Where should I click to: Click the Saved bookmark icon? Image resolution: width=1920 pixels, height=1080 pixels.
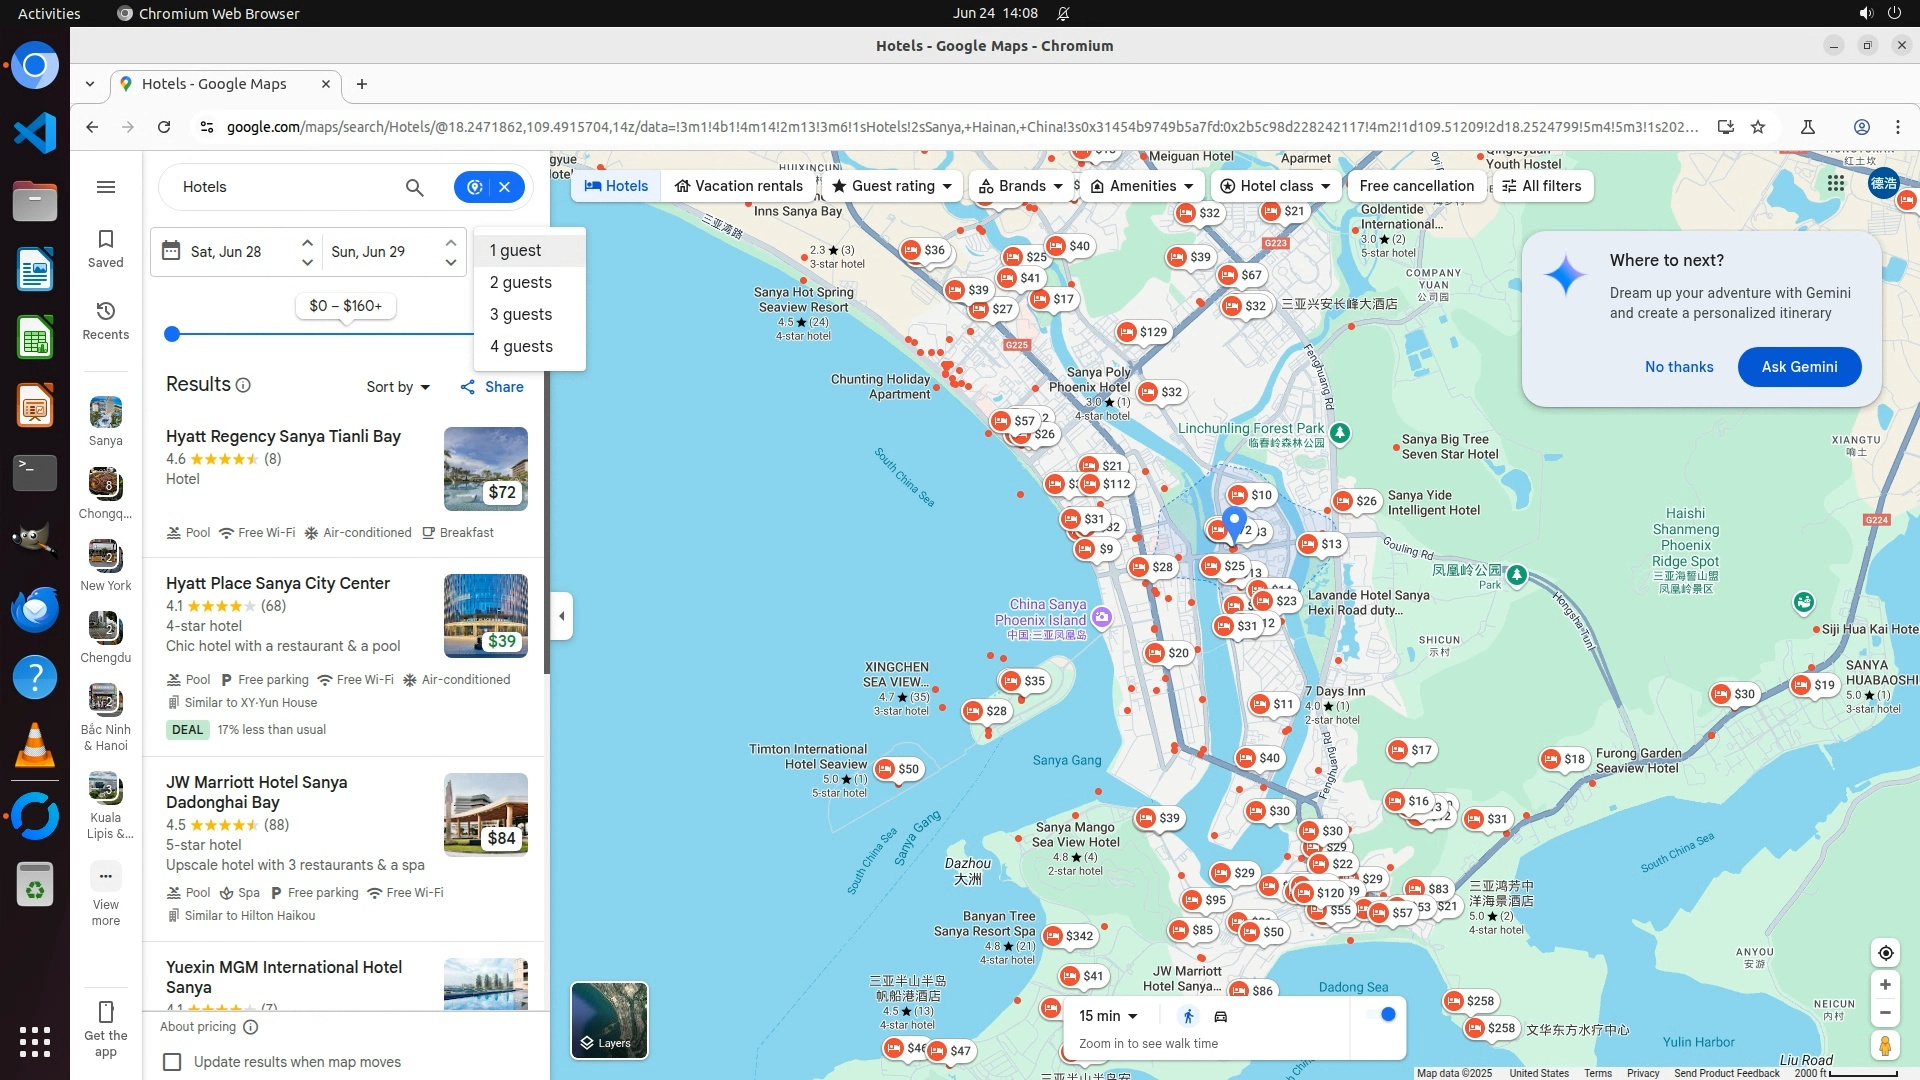(x=105, y=240)
